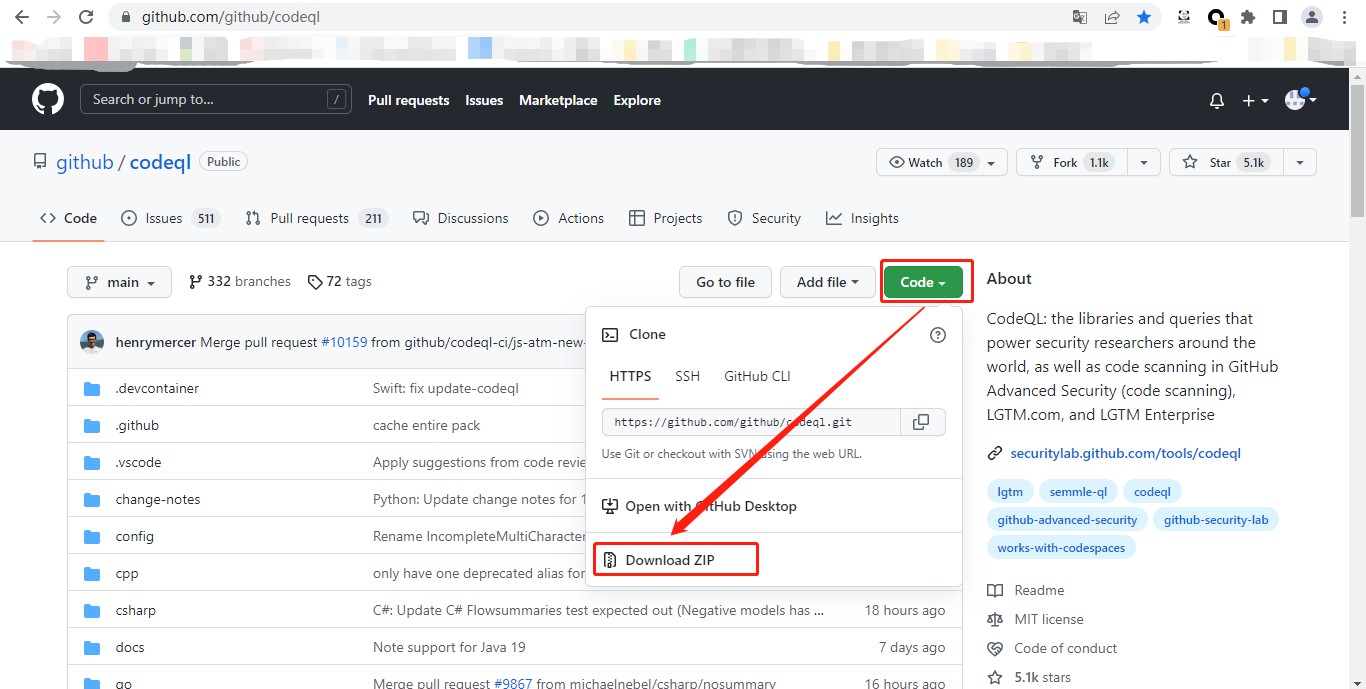Image resolution: width=1366 pixels, height=689 pixels.
Task: Open the config folder
Action: [x=135, y=536]
